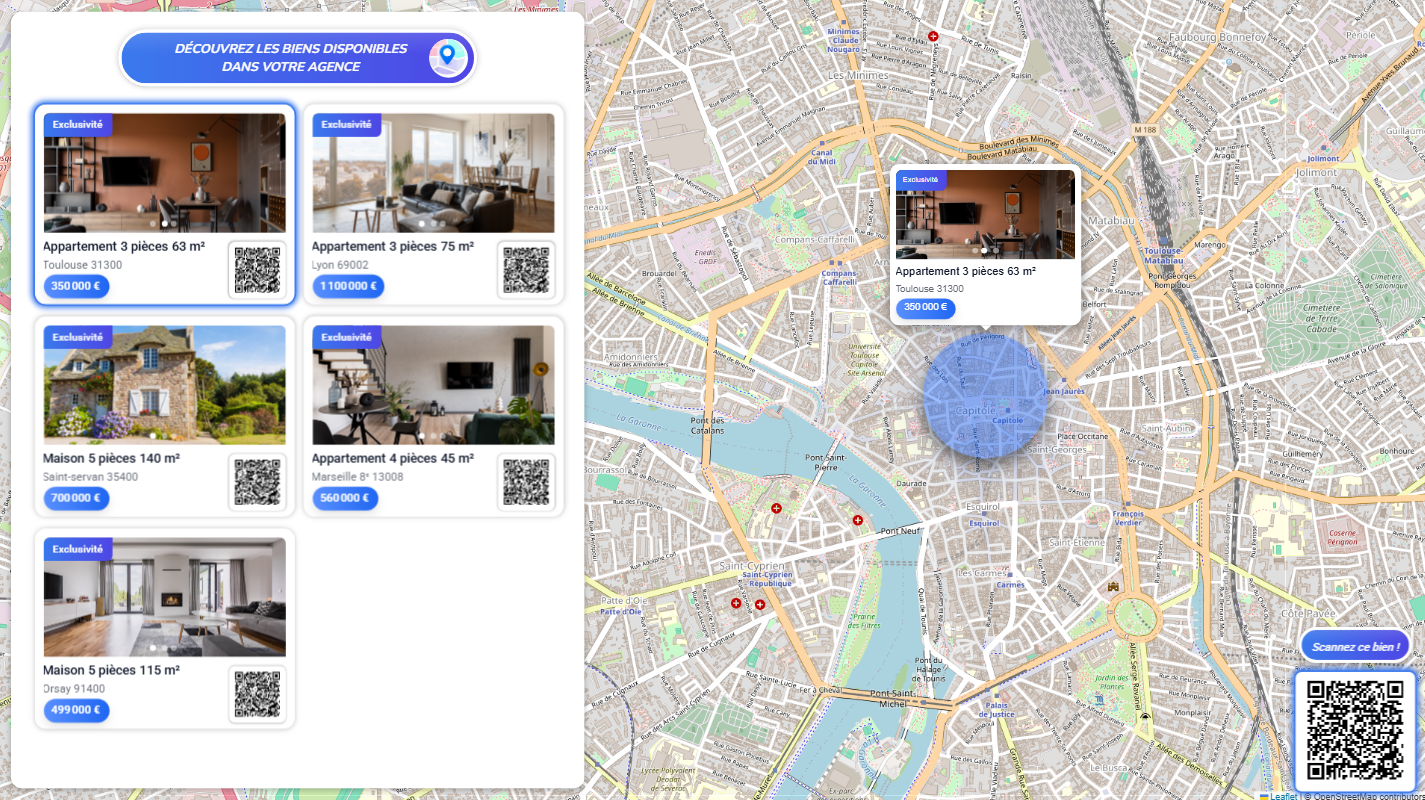Click QR code on Saint-servan house card

[257, 482]
